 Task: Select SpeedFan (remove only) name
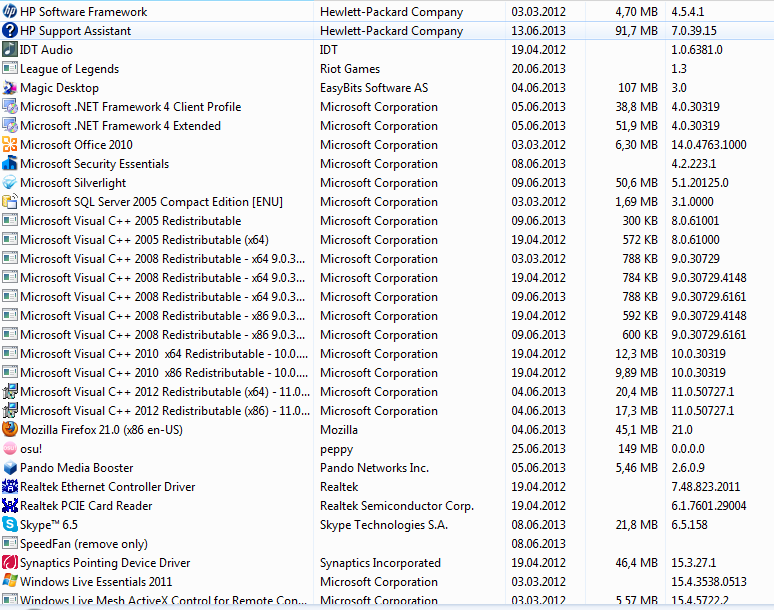(84, 544)
